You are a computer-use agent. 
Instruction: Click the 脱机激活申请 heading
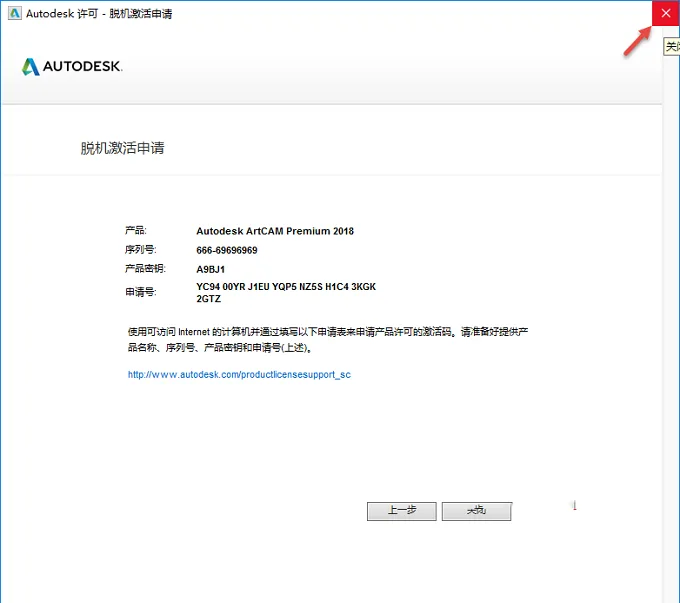[x=122, y=148]
